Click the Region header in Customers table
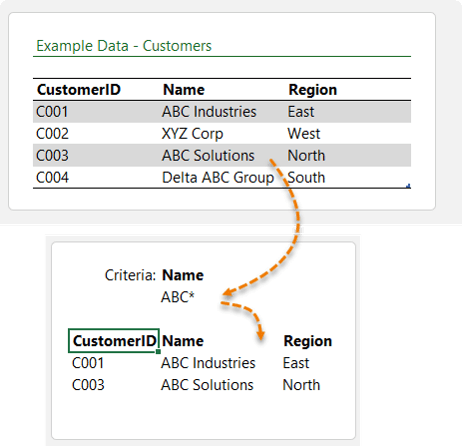This screenshot has height=446, width=462. coord(313,90)
